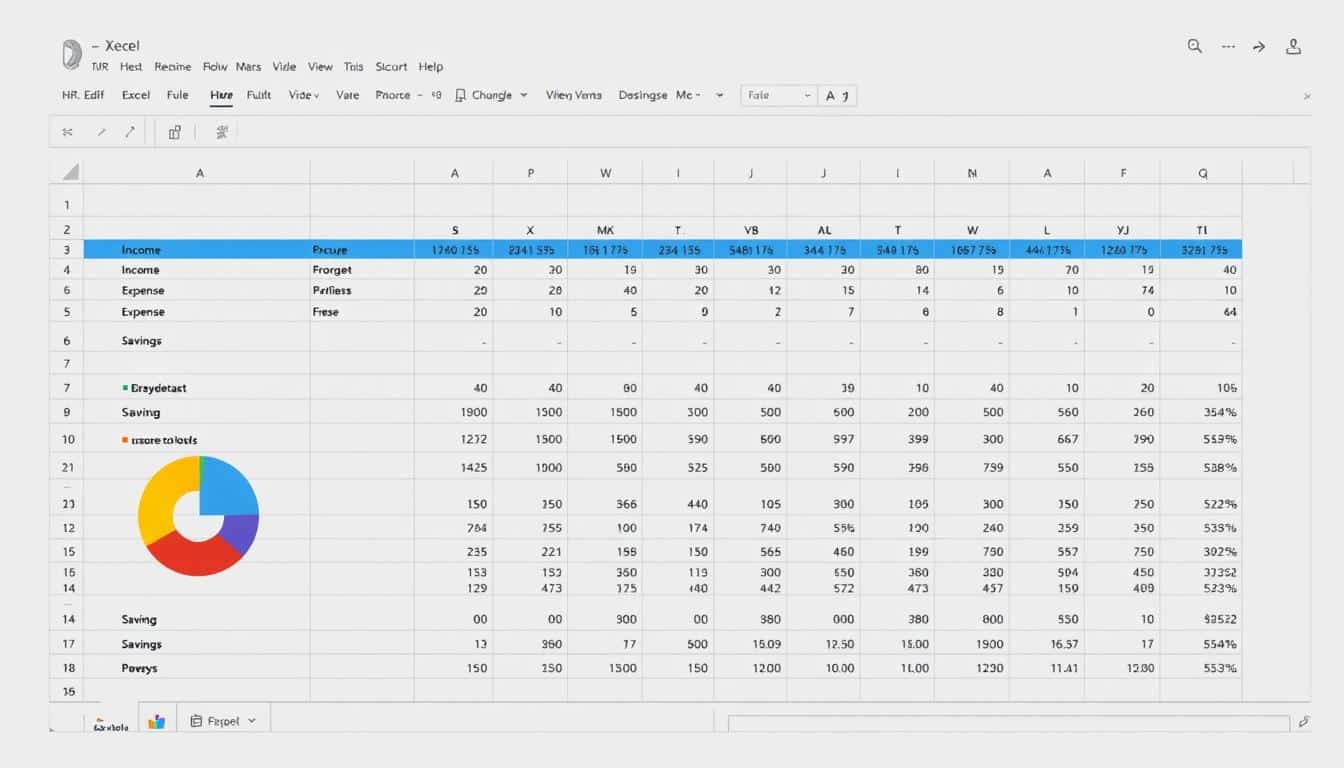
Task: Open the View menu
Action: tap(320, 67)
